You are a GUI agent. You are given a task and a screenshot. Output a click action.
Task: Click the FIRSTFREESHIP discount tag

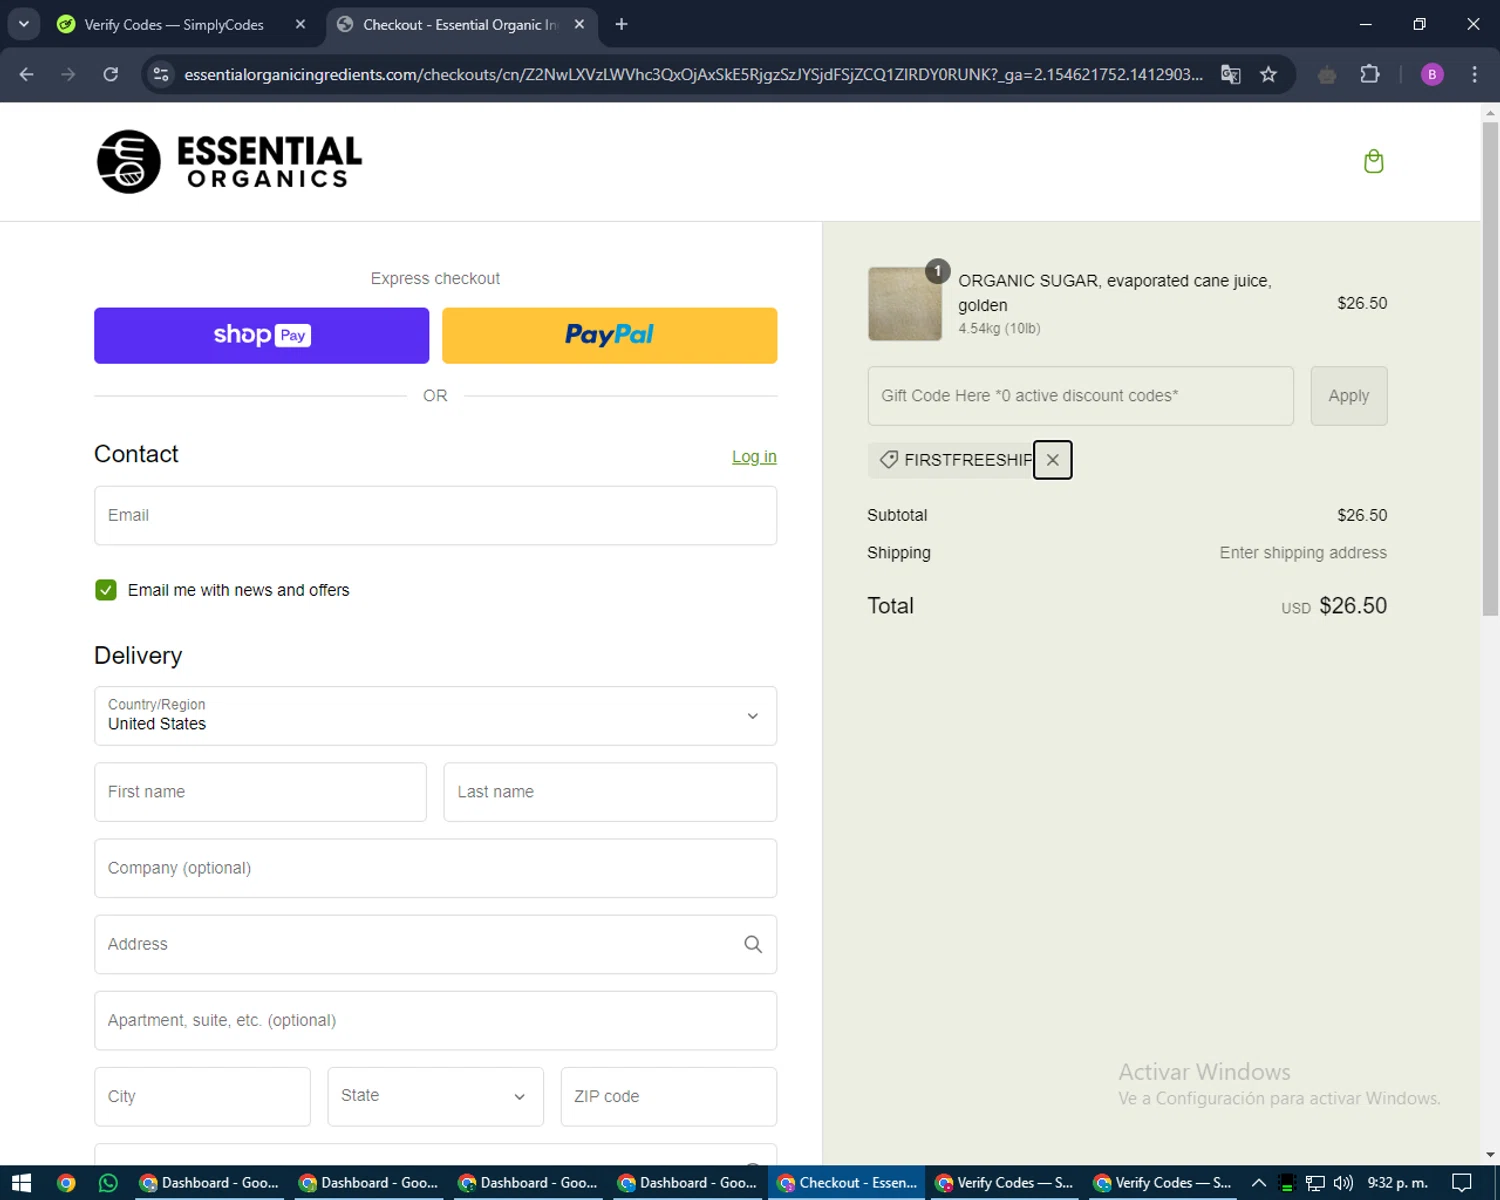click(956, 460)
